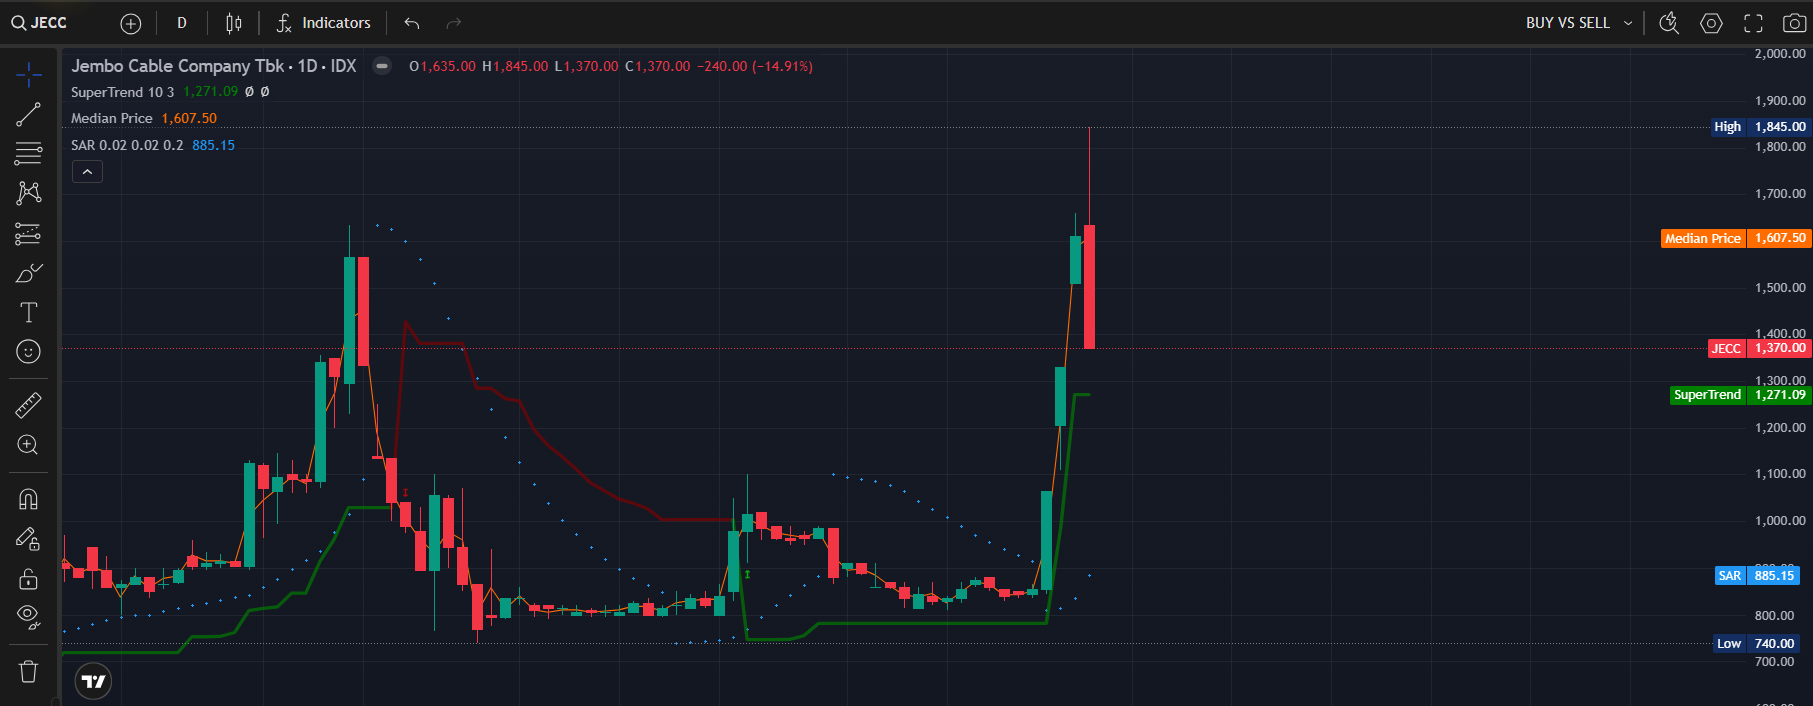Image resolution: width=1813 pixels, height=706 pixels.
Task: Click the tall red last candle
Action: pos(1089,287)
